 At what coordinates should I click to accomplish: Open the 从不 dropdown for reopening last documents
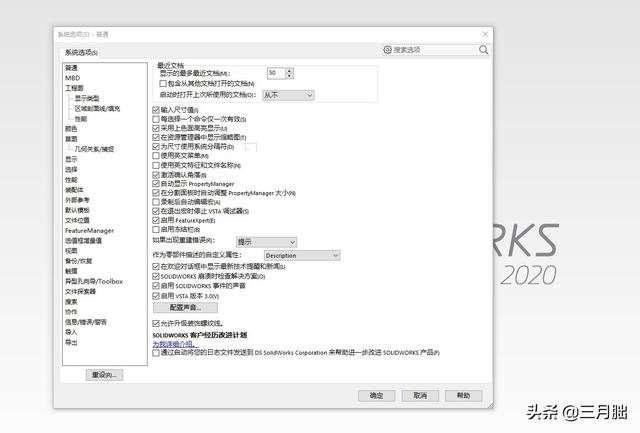tap(288, 95)
